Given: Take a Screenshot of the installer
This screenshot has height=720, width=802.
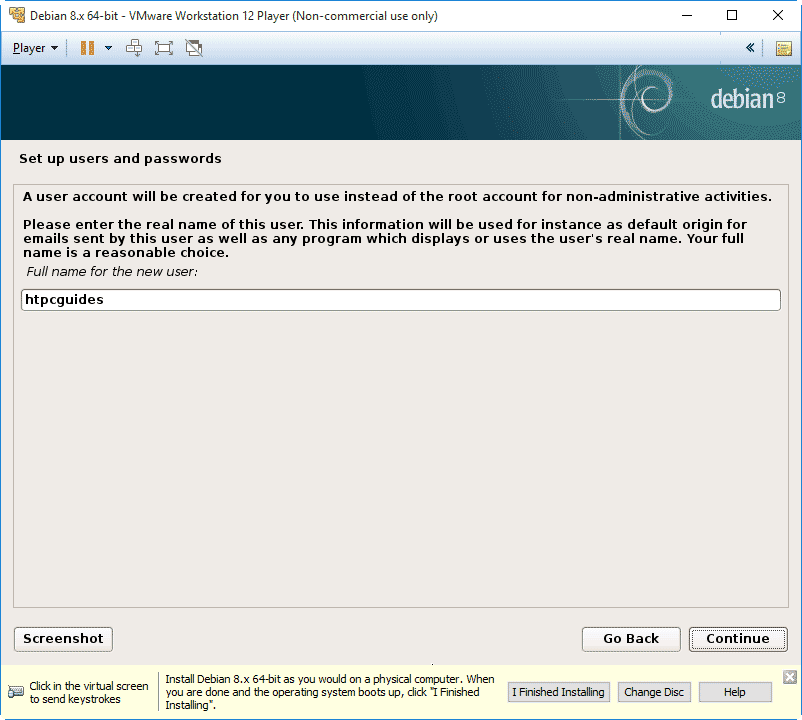Looking at the screenshot, I should 63,639.
